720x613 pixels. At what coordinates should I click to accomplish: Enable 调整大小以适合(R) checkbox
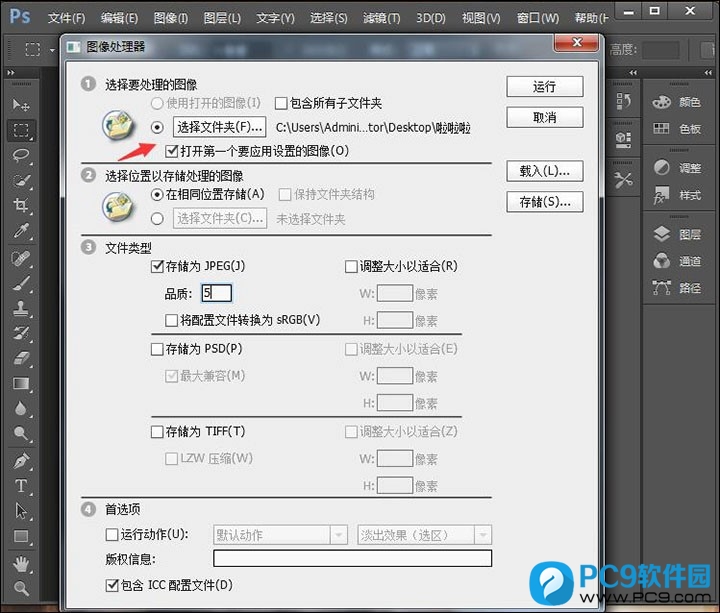(x=351, y=266)
